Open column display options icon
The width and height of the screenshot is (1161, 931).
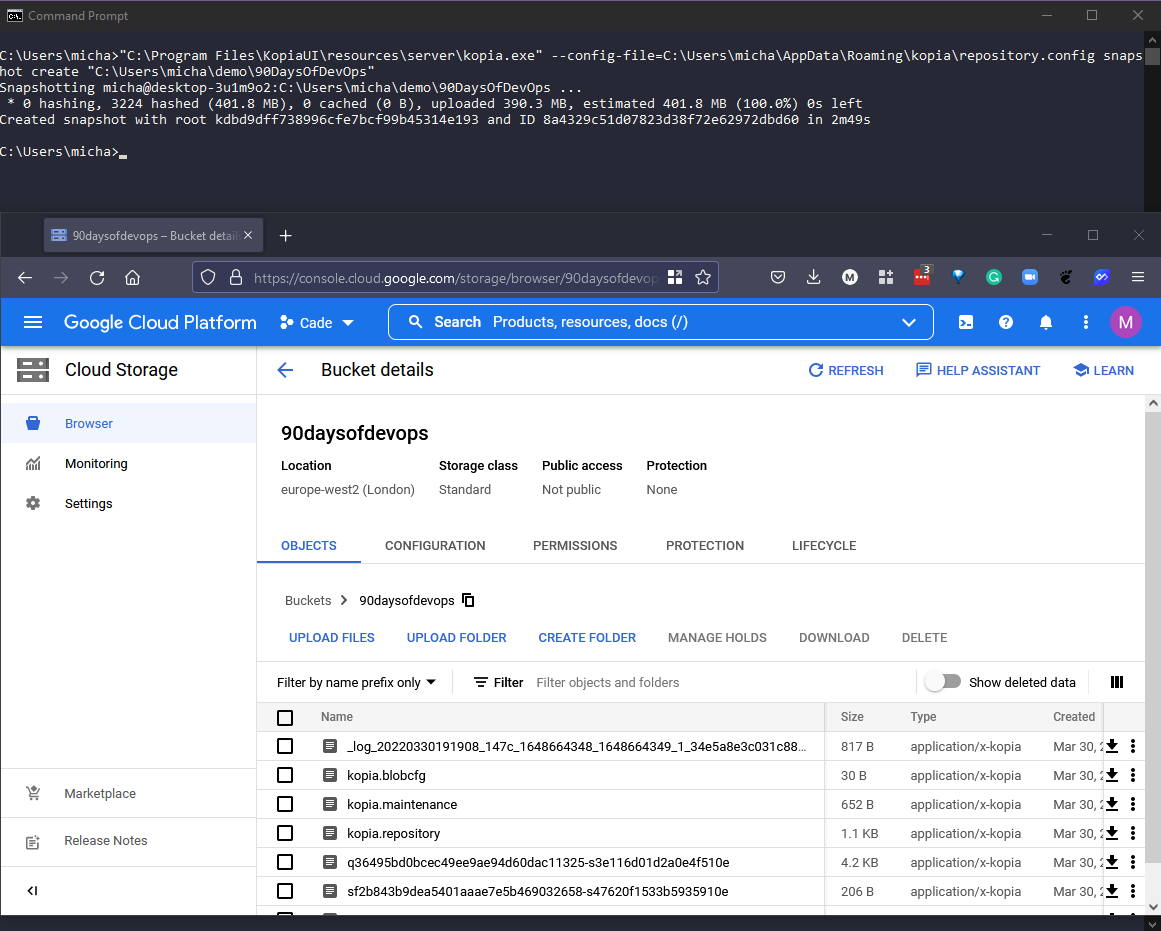click(1117, 682)
